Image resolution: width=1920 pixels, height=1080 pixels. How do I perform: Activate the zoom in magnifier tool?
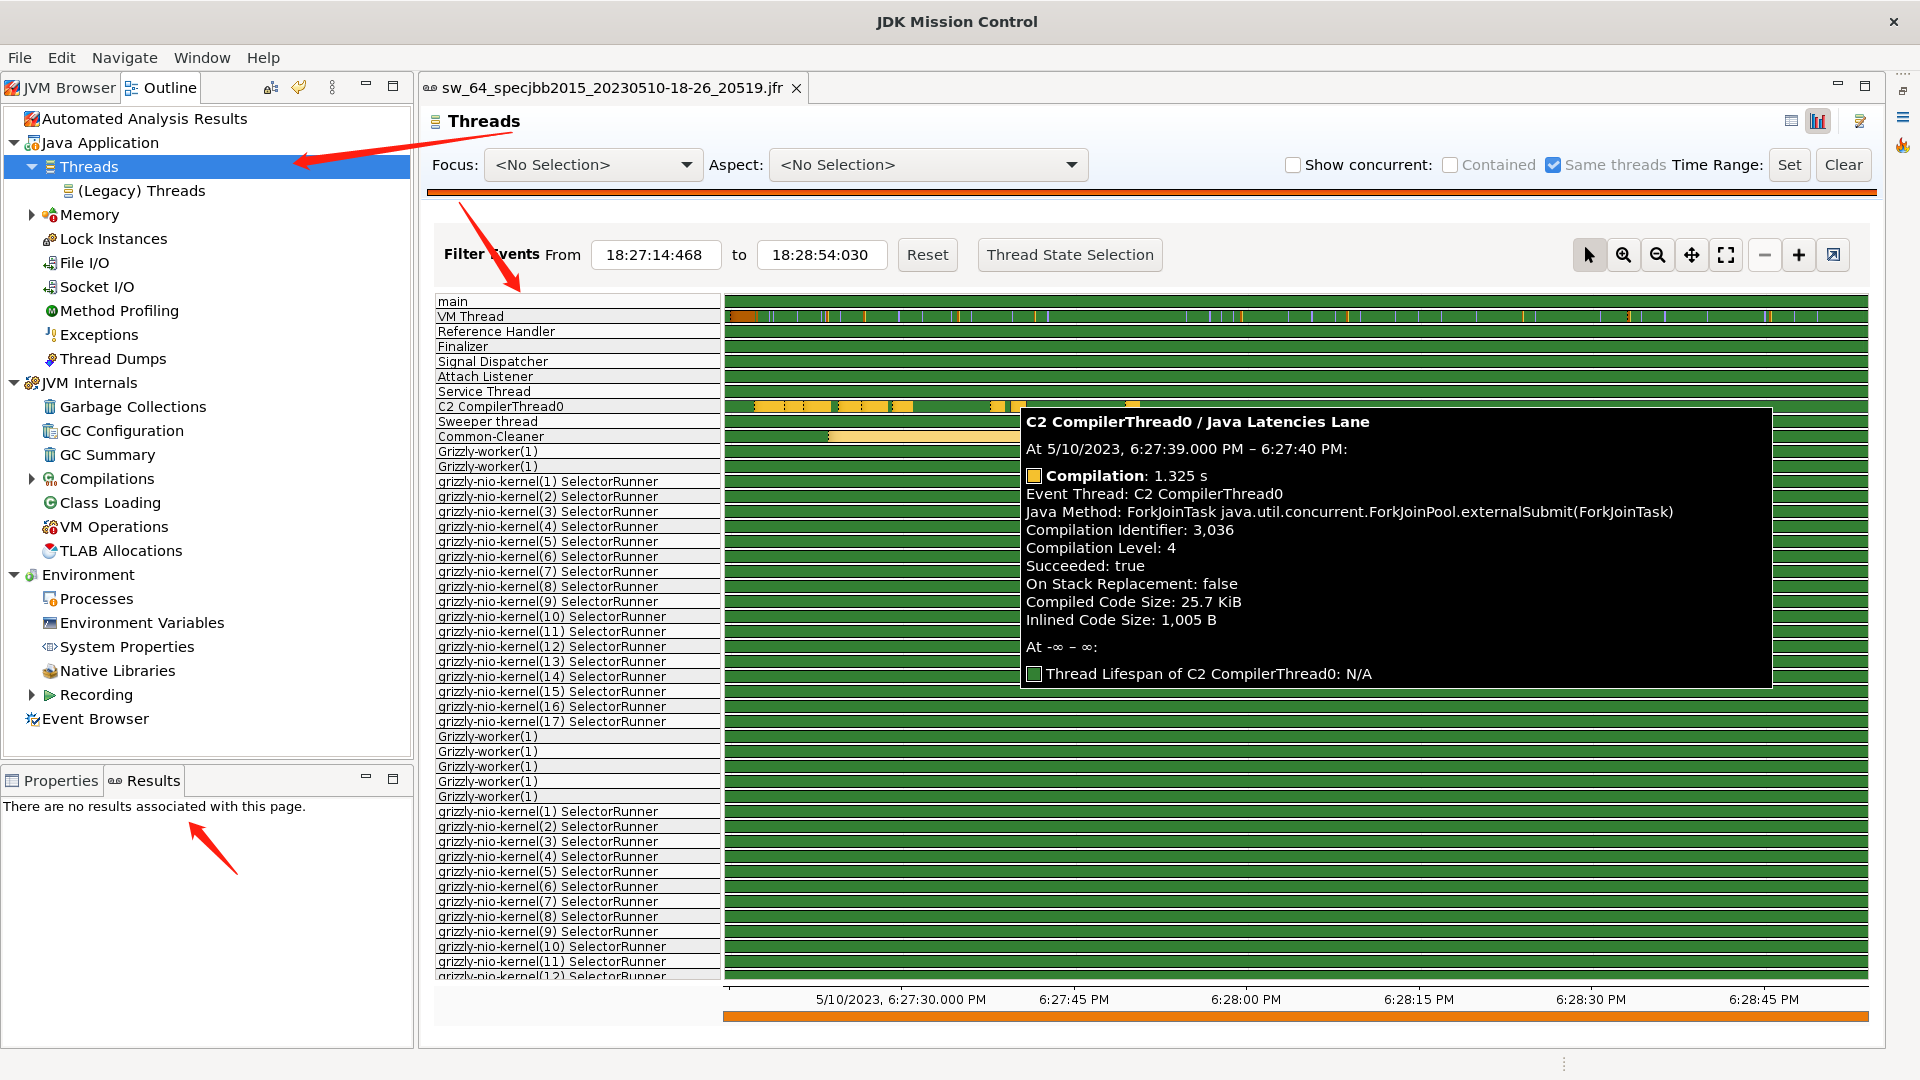point(1624,255)
